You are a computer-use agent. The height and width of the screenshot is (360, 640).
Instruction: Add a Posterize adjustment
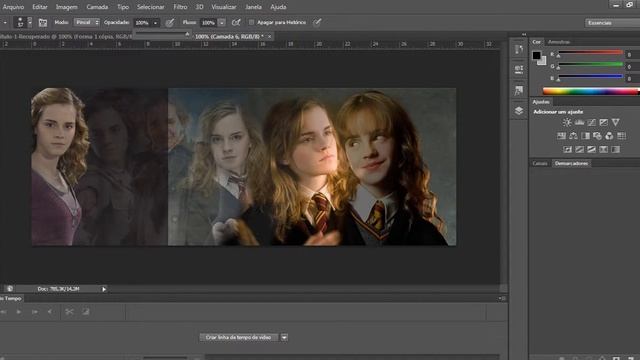click(x=579, y=149)
